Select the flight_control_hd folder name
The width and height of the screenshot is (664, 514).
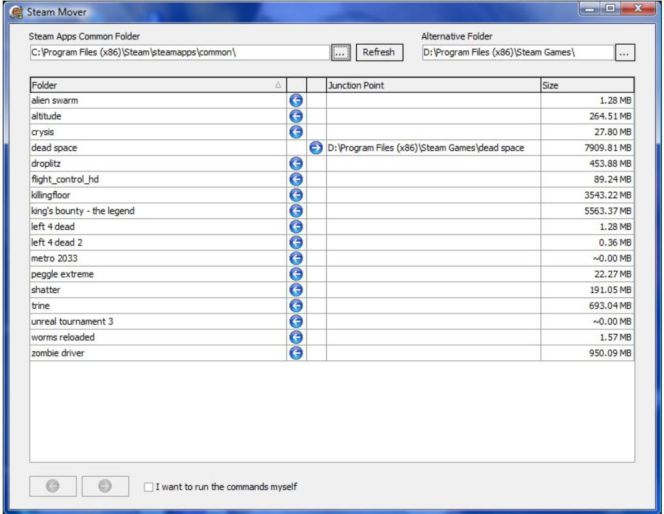(x=65, y=179)
